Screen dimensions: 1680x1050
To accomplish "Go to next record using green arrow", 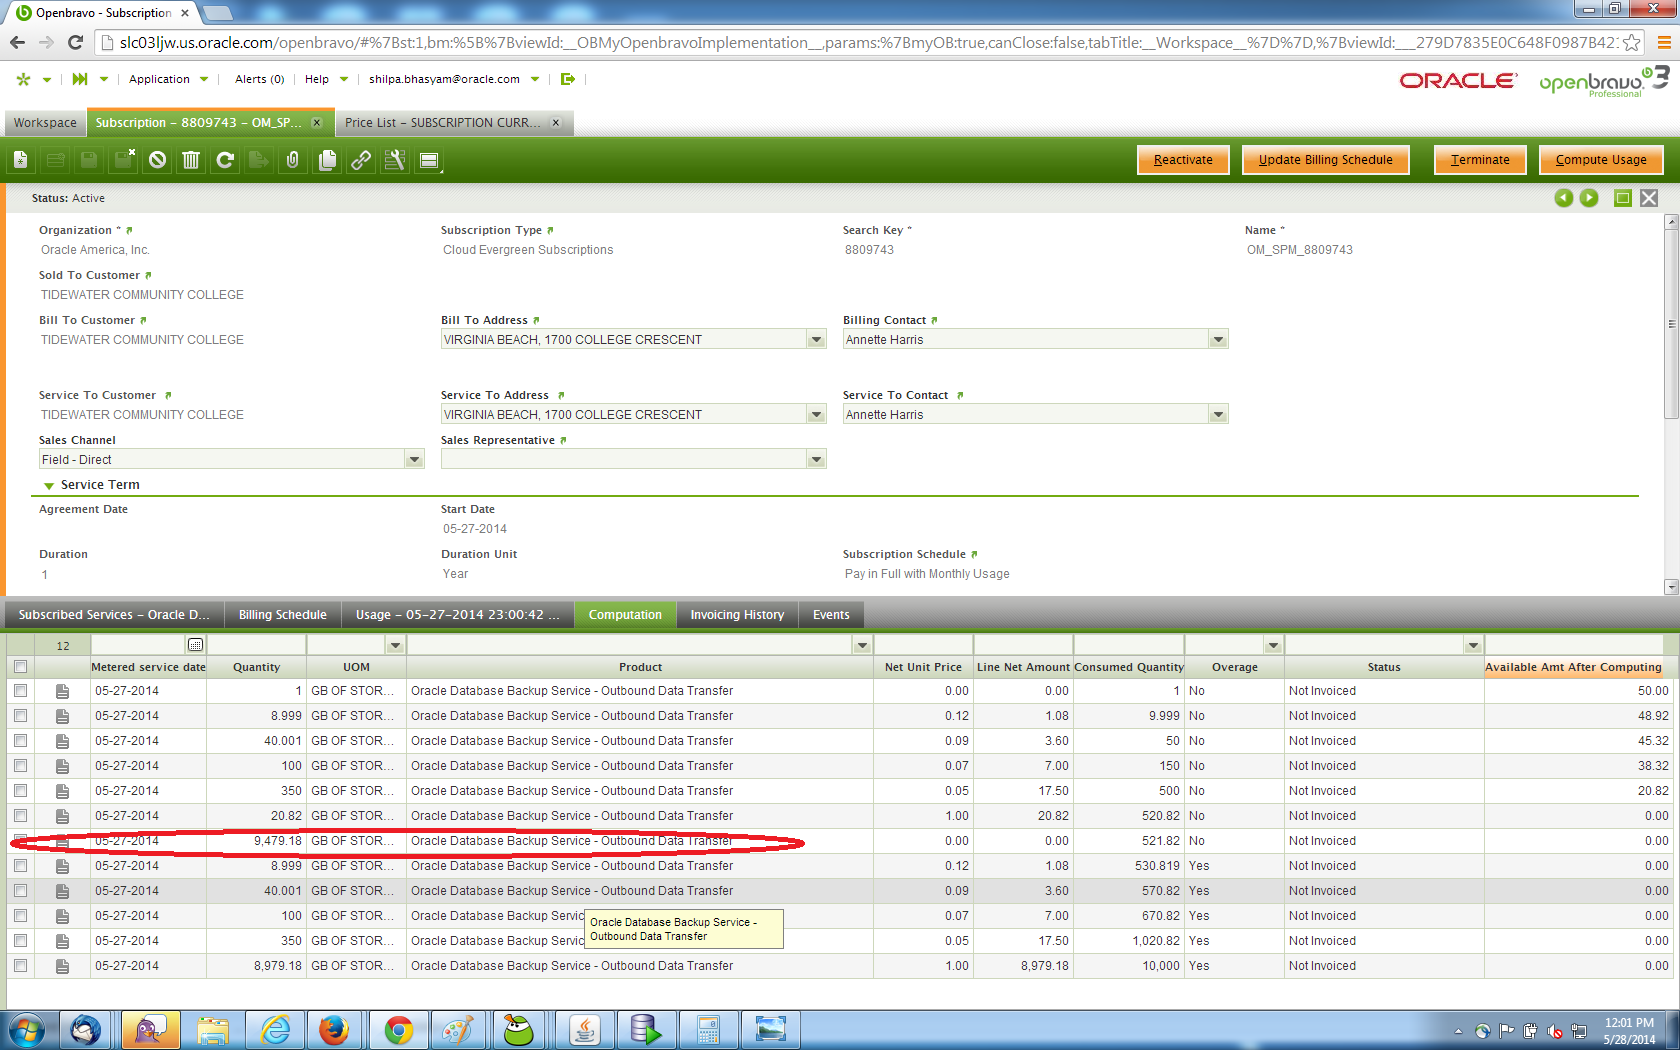I will click(x=1589, y=198).
